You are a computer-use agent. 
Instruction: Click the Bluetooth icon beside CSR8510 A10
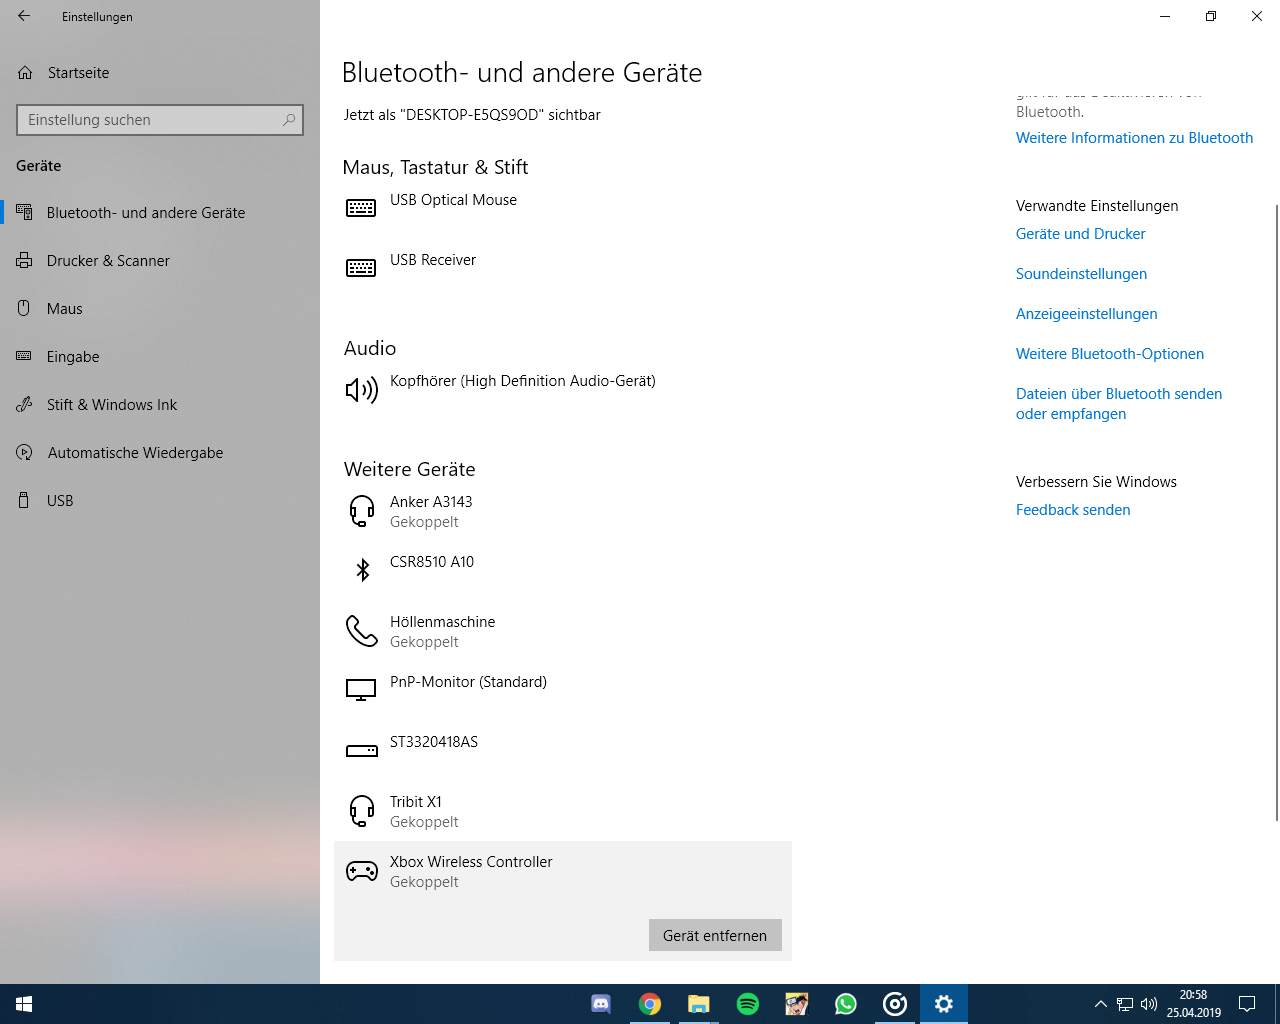click(x=363, y=570)
